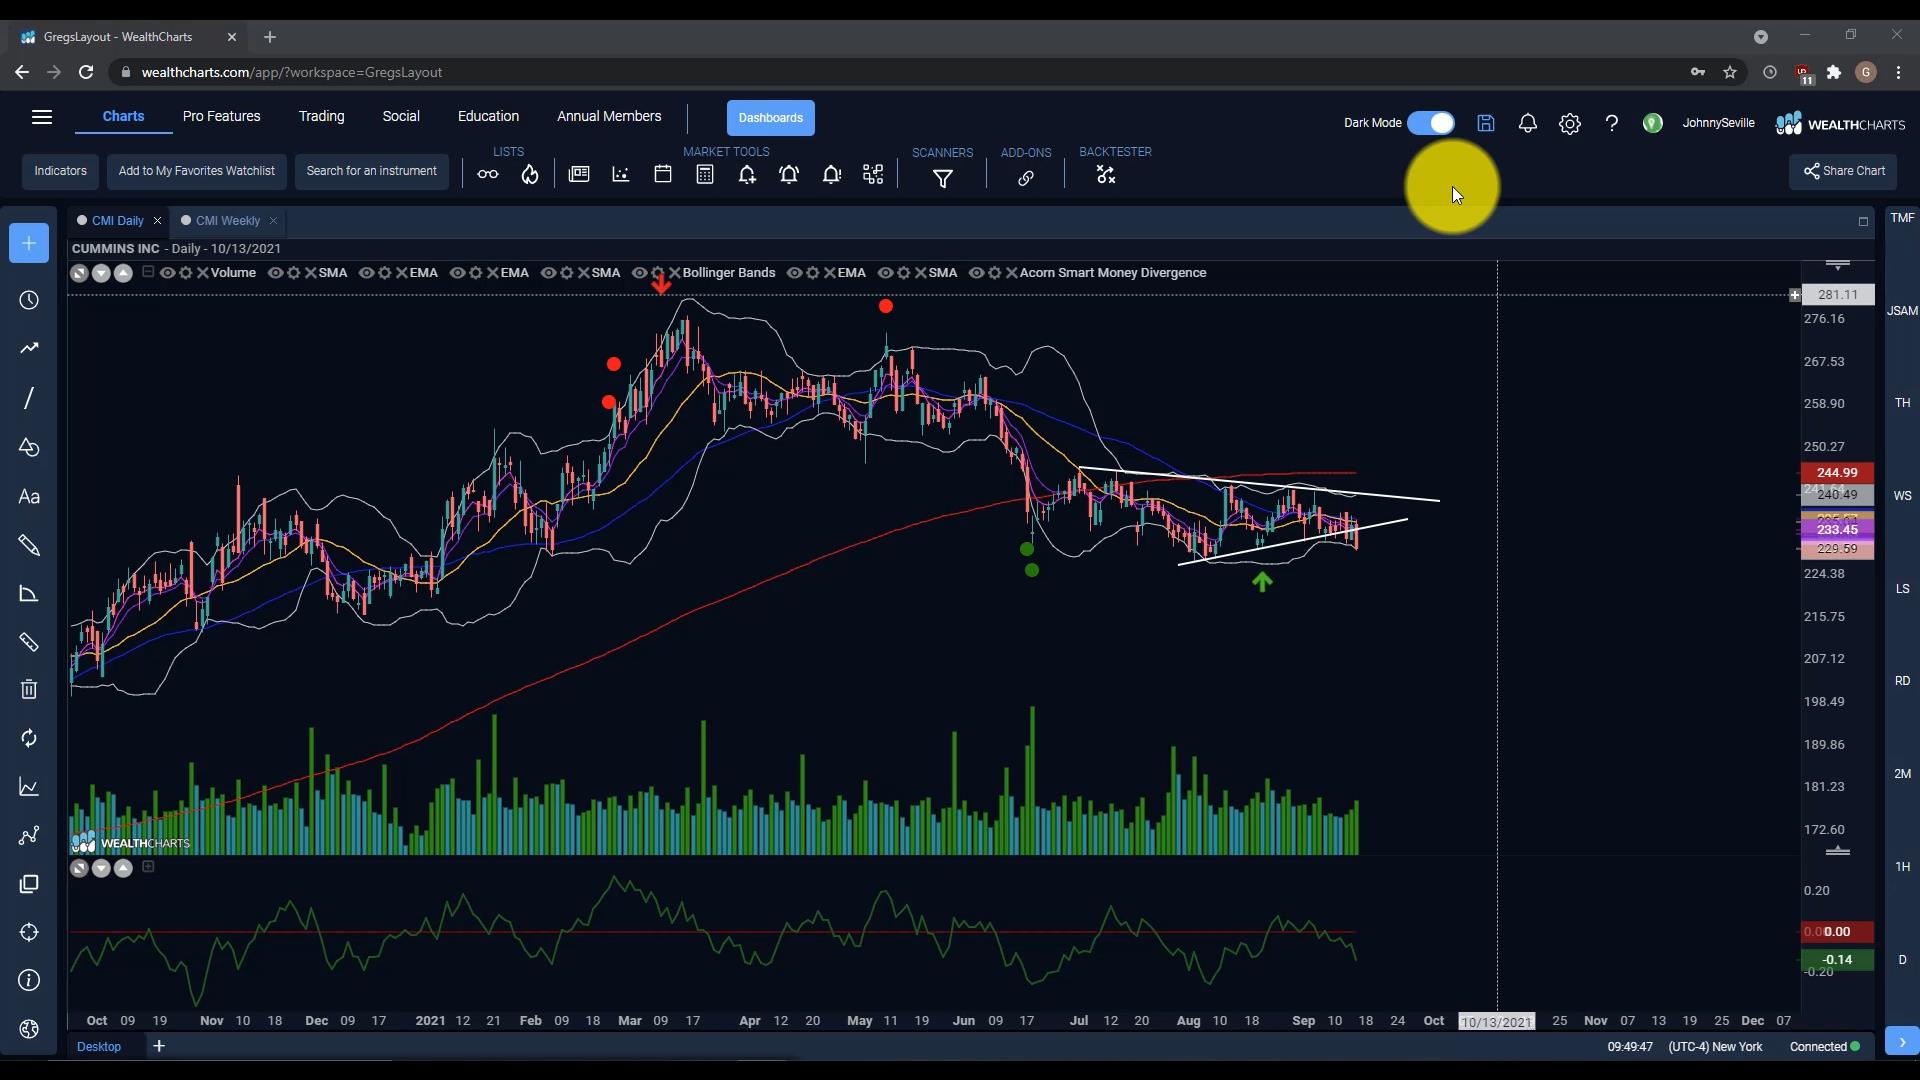Open the Education menu

tap(488, 116)
